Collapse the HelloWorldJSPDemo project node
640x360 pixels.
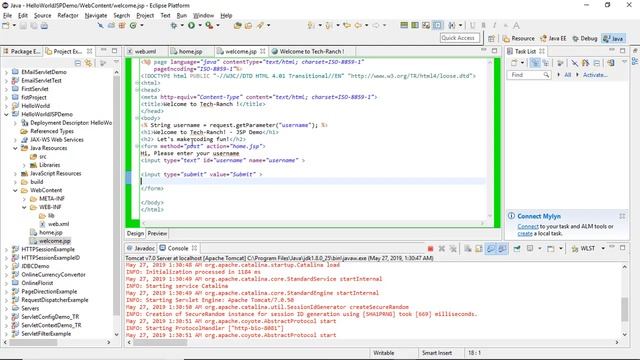coord(6,114)
